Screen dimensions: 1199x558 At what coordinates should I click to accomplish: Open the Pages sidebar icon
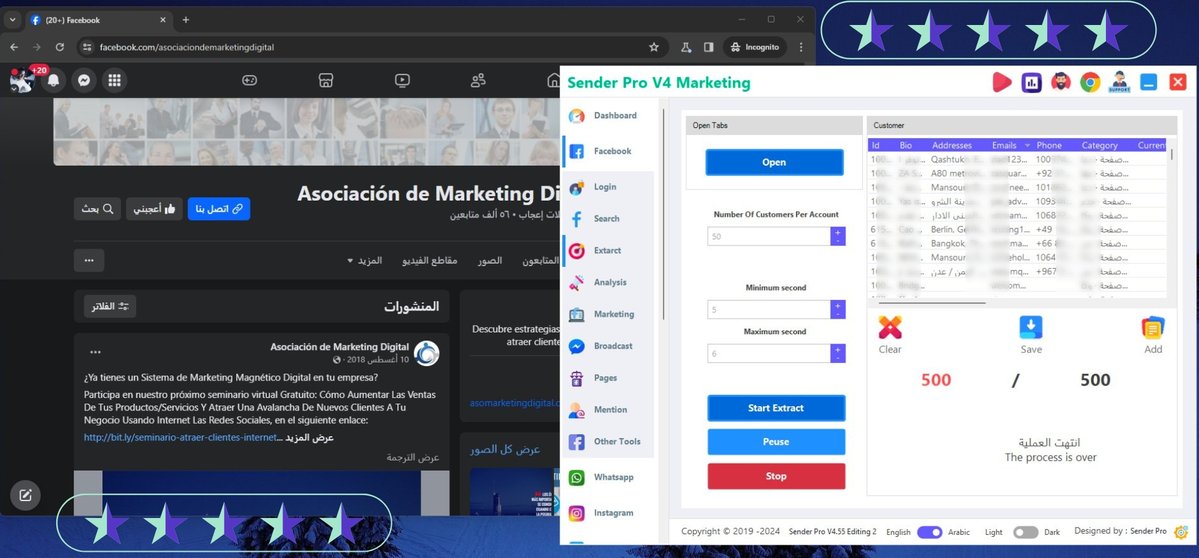pyautogui.click(x=577, y=378)
